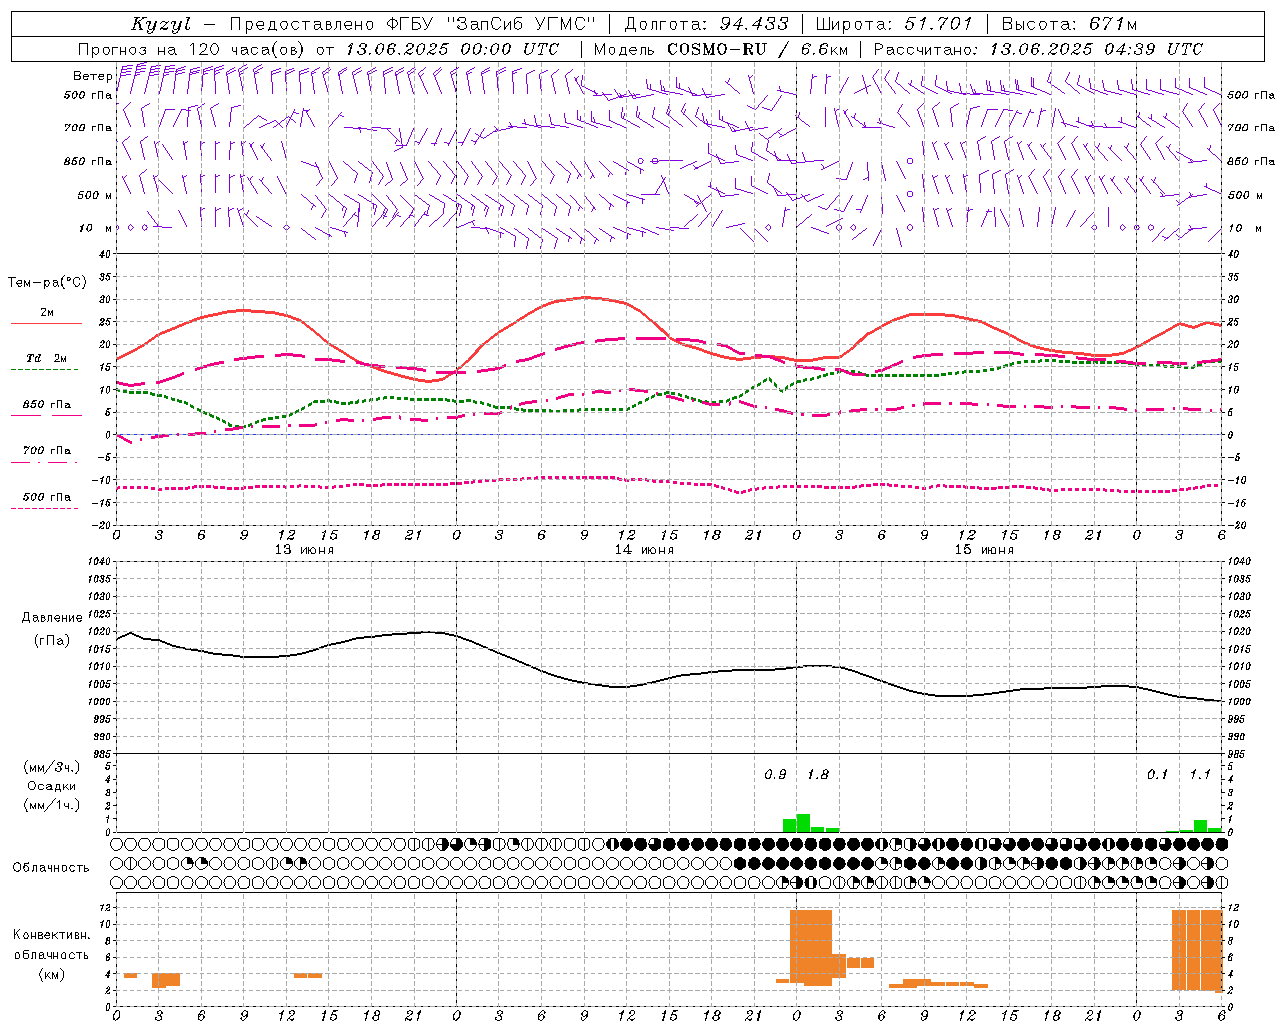This screenshot has height=1024, width=1280.
Task: Click the "15 июня" date label
Action: [984, 550]
